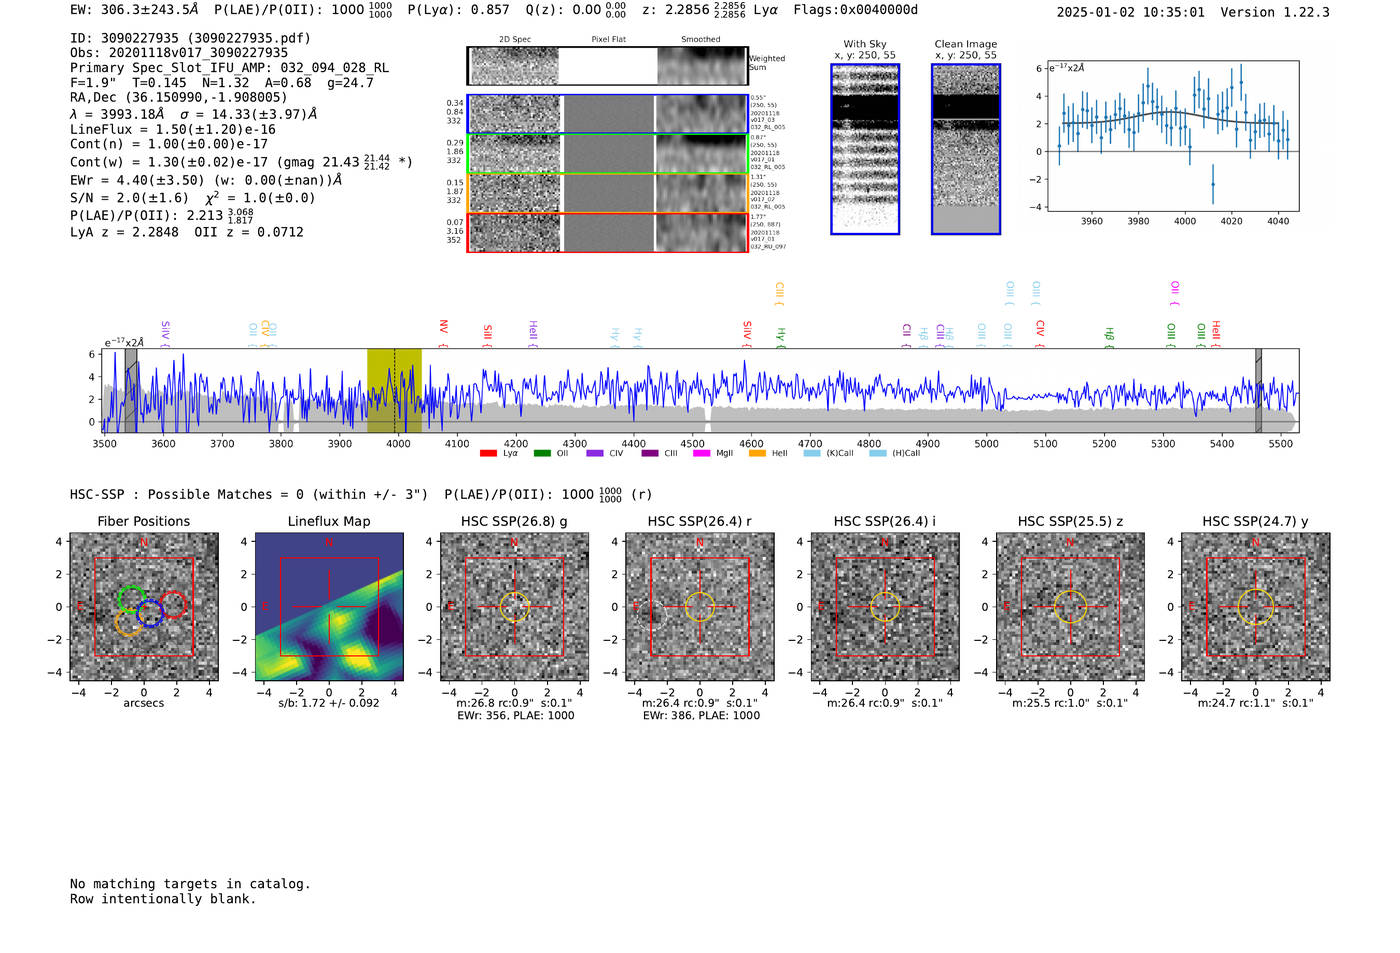Image resolution: width=1400 pixels, height=953 pixels.
Task: Click the orange CIII] marker above spectrum
Action: coord(779,294)
